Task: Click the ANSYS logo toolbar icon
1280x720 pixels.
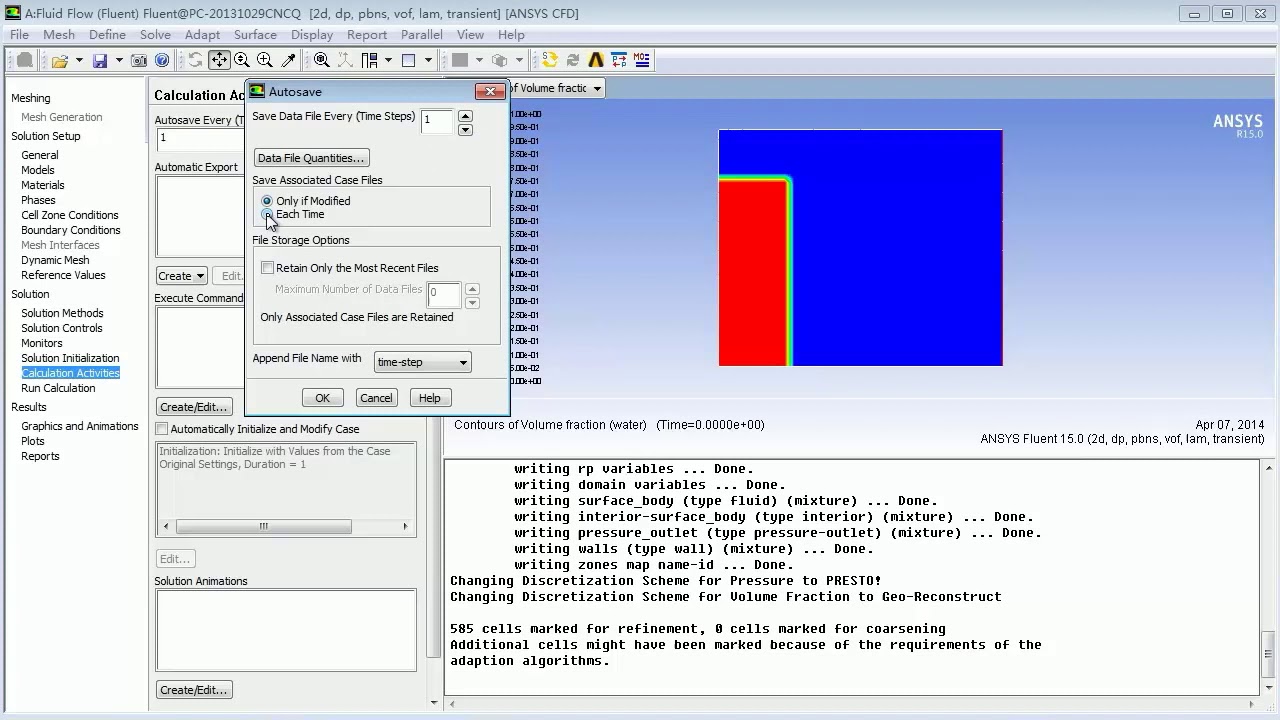Action: [596, 60]
